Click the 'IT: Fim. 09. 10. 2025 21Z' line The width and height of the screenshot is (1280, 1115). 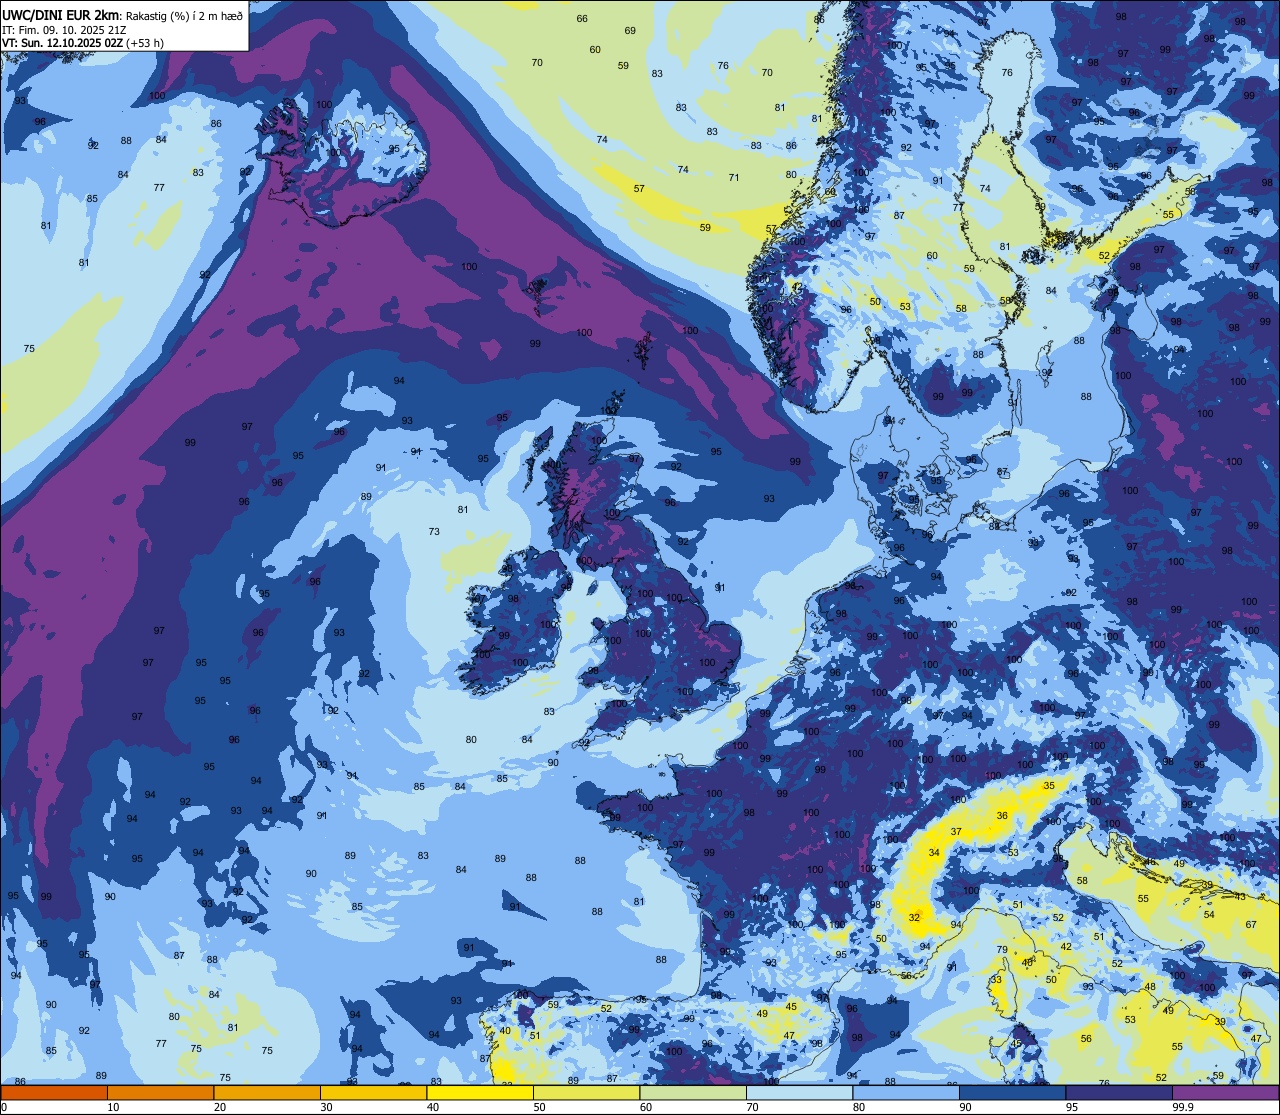64,30
